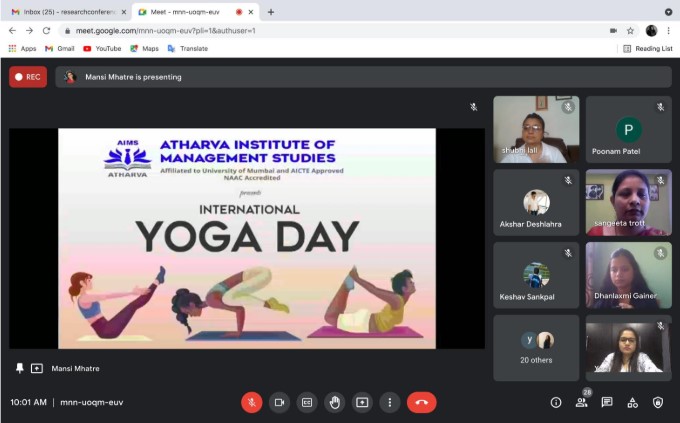Click the presentation screen icon beside Mansi Mhatre
This screenshot has height=423, width=680.
point(37,368)
